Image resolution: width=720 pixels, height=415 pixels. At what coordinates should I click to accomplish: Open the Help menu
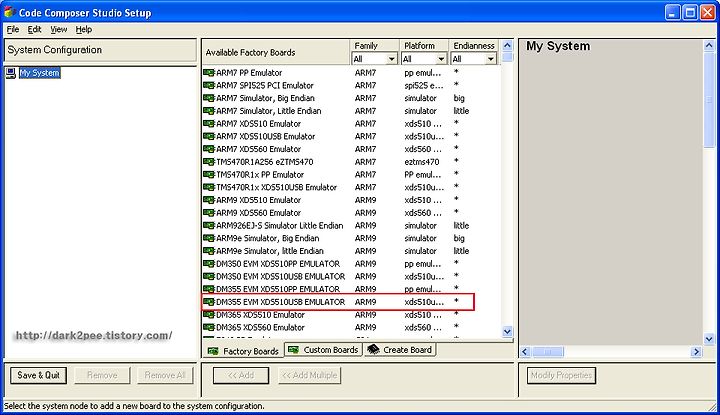click(84, 29)
